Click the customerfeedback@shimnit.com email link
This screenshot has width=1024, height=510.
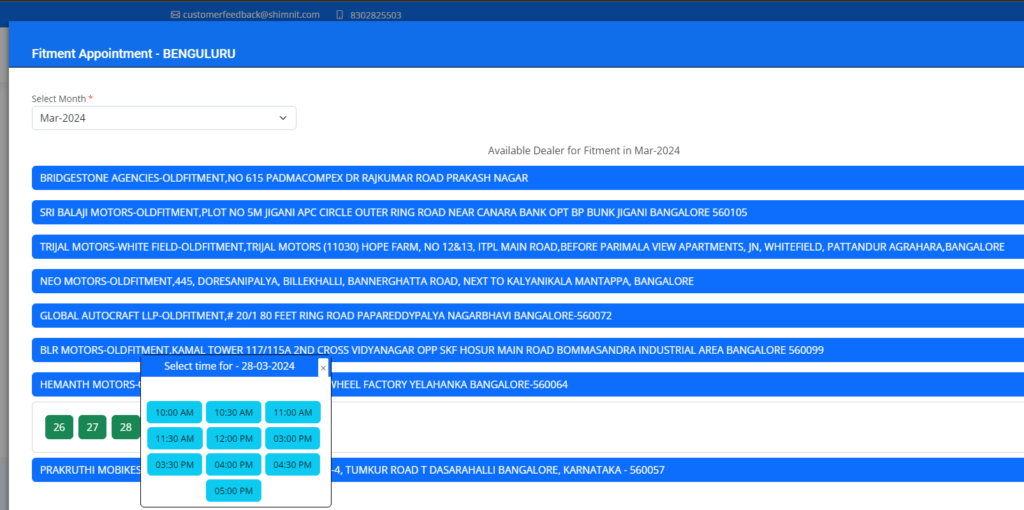(251, 14)
